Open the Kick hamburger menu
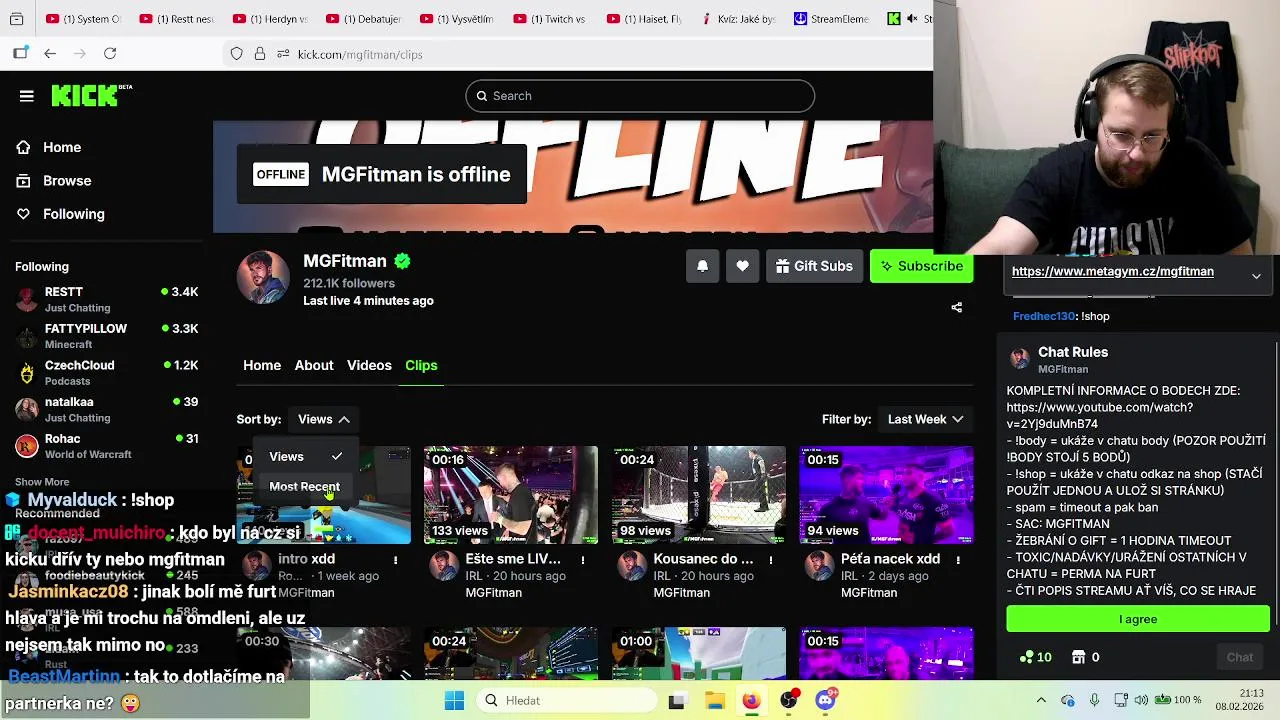The width and height of the screenshot is (1280, 720). pos(27,96)
